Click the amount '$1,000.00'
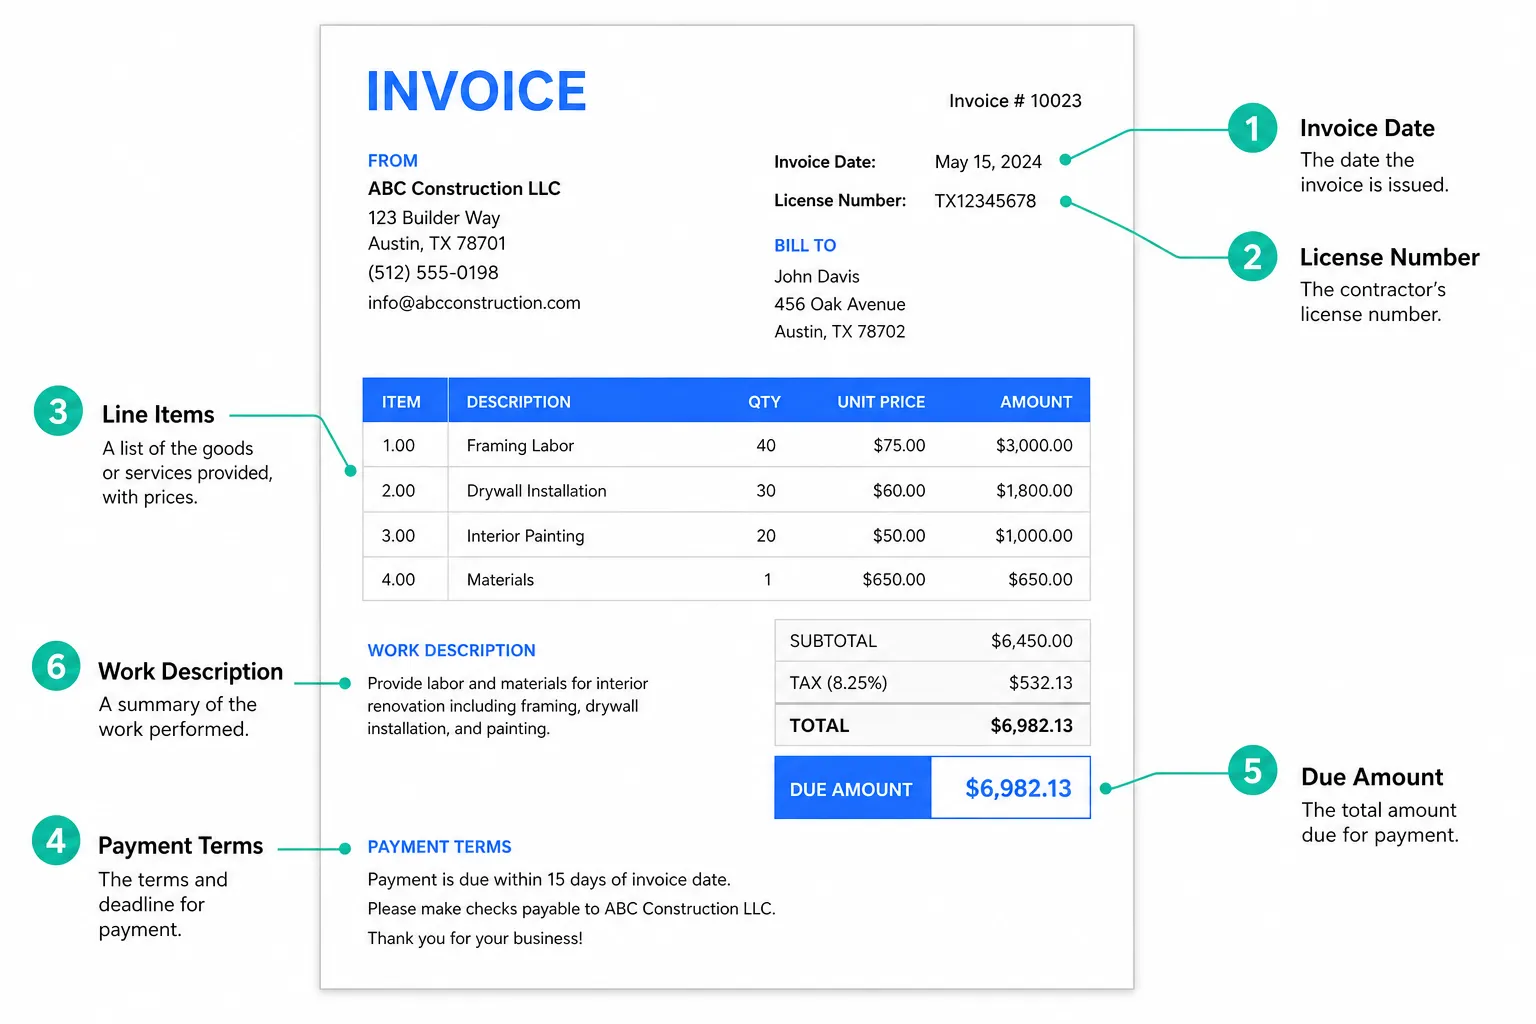Screen dimensions: 1536x1024 tap(1034, 536)
